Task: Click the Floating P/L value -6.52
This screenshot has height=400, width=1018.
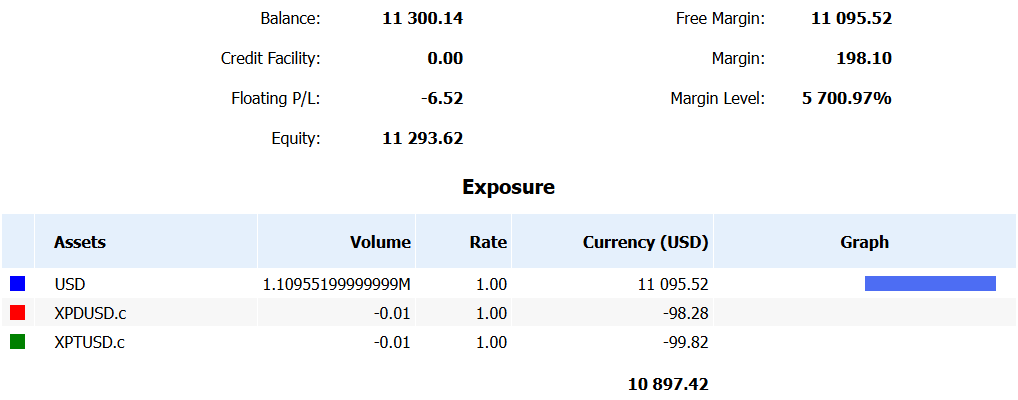Action: tap(442, 98)
